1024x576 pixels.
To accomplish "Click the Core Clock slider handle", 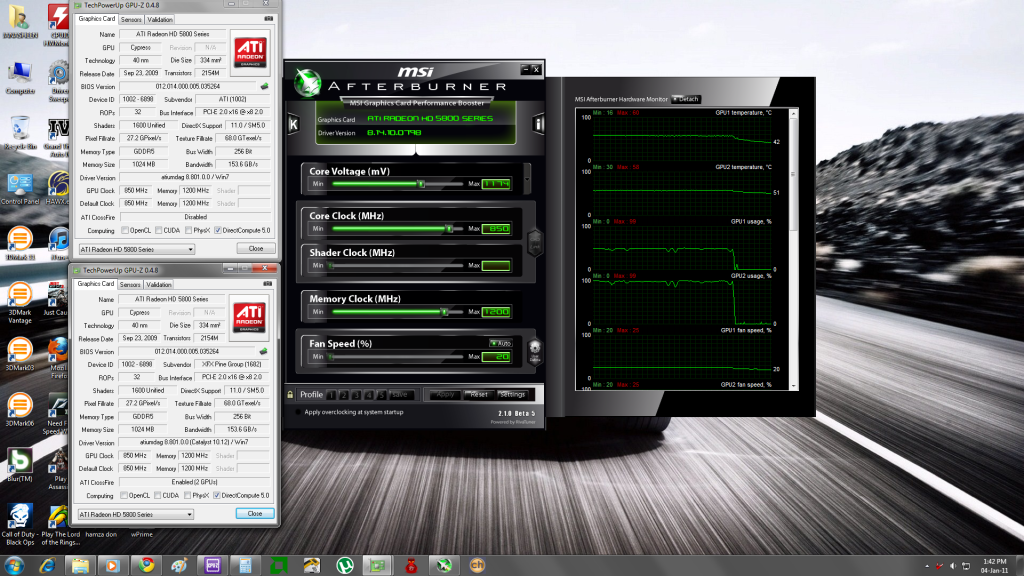I will (x=449, y=229).
